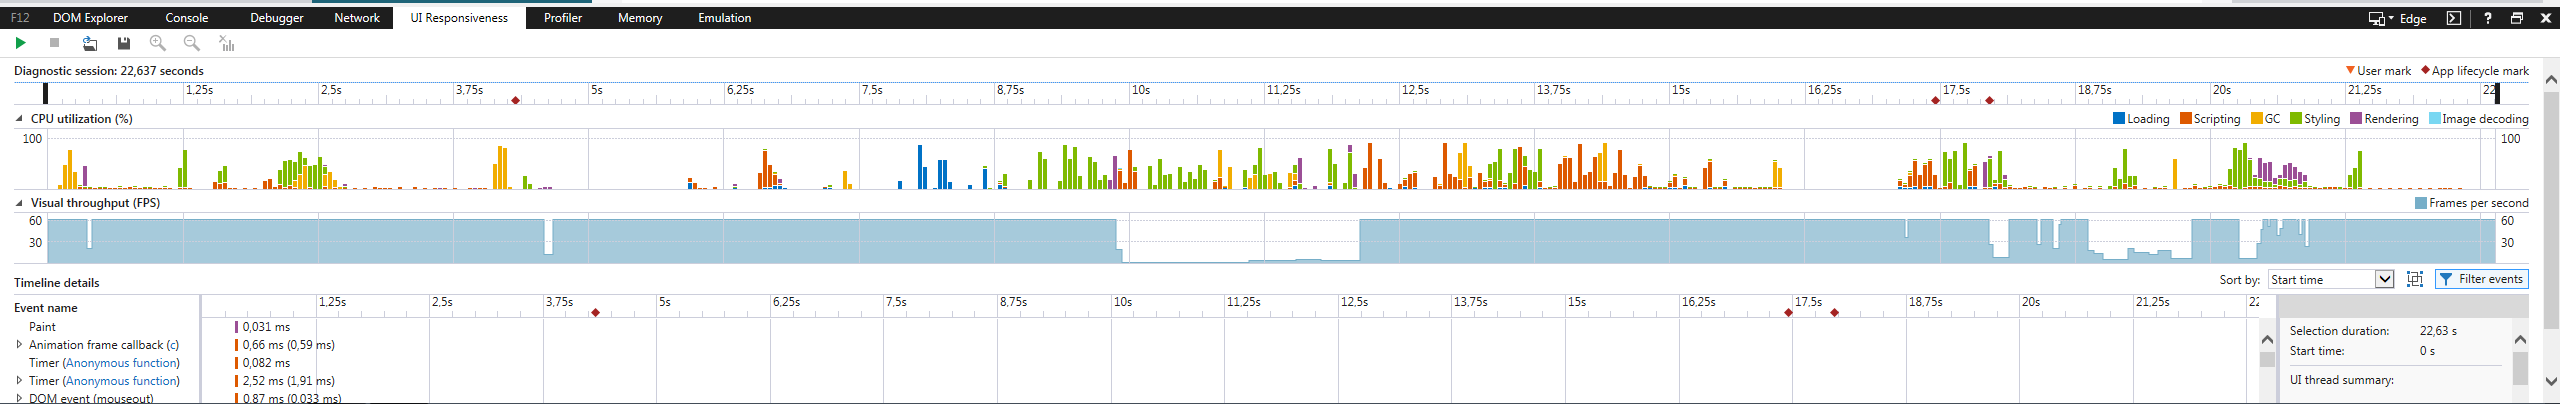Switch to the Network tab
The height and width of the screenshot is (404, 2560).
(357, 18)
